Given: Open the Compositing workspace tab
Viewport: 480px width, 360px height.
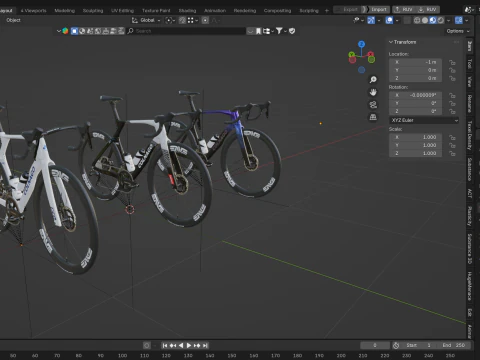Looking at the screenshot, I should [x=277, y=11].
